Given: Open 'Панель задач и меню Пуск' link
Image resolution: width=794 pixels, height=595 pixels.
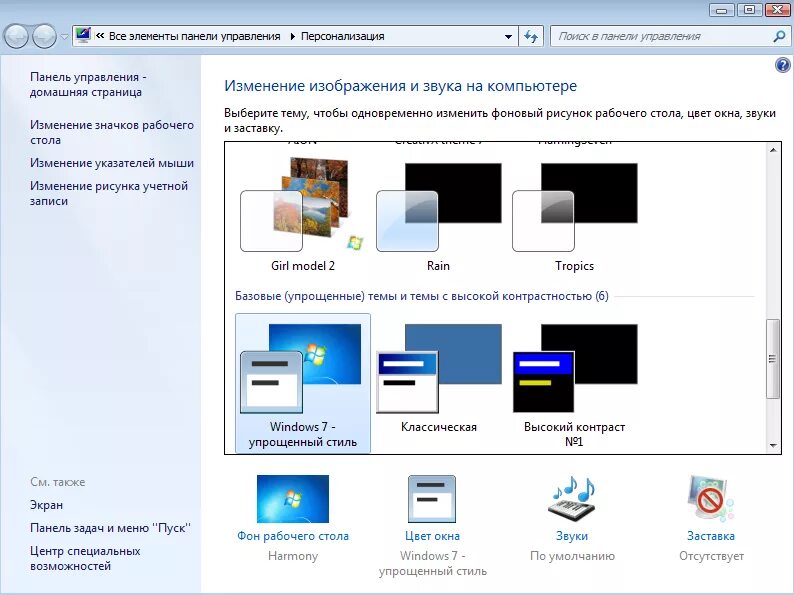Looking at the screenshot, I should pos(110,528).
